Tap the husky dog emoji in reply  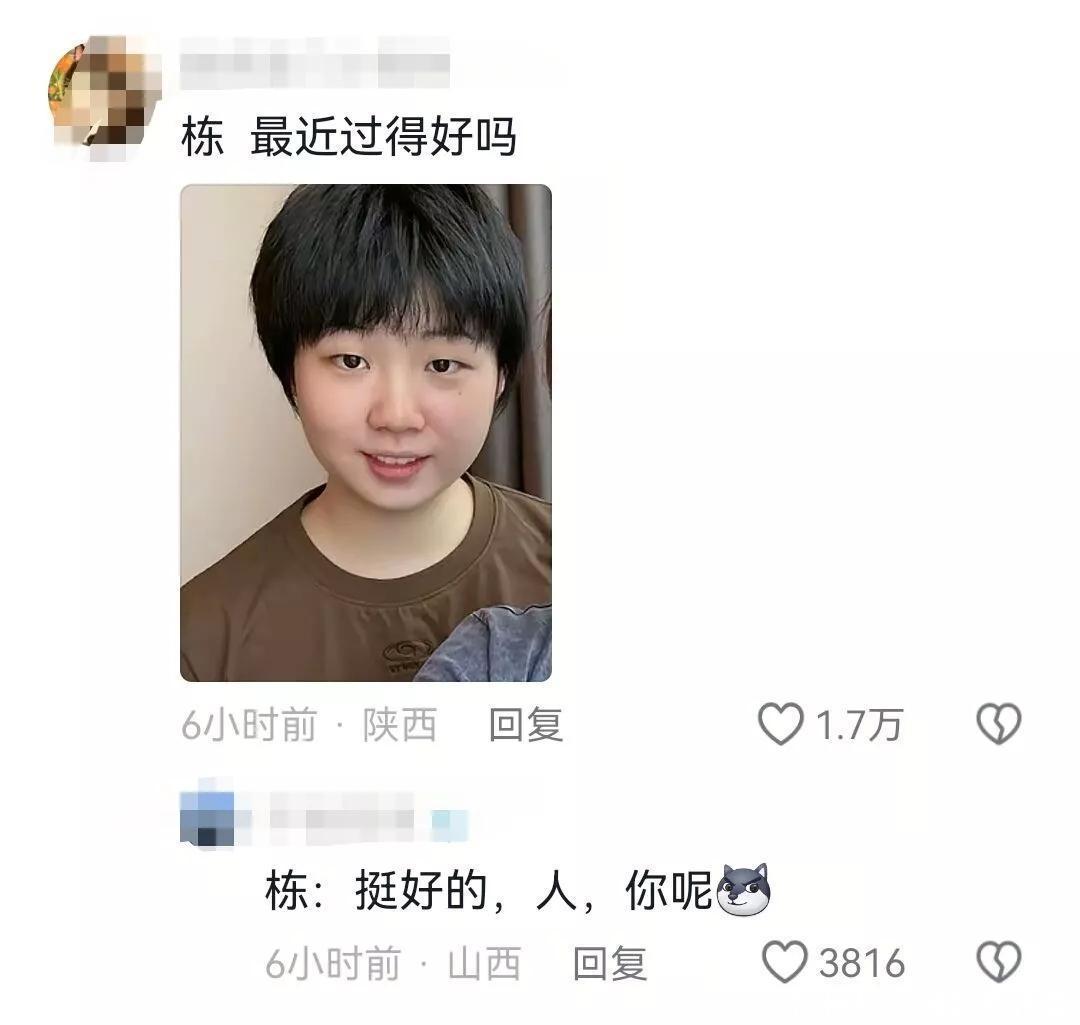pos(743,889)
